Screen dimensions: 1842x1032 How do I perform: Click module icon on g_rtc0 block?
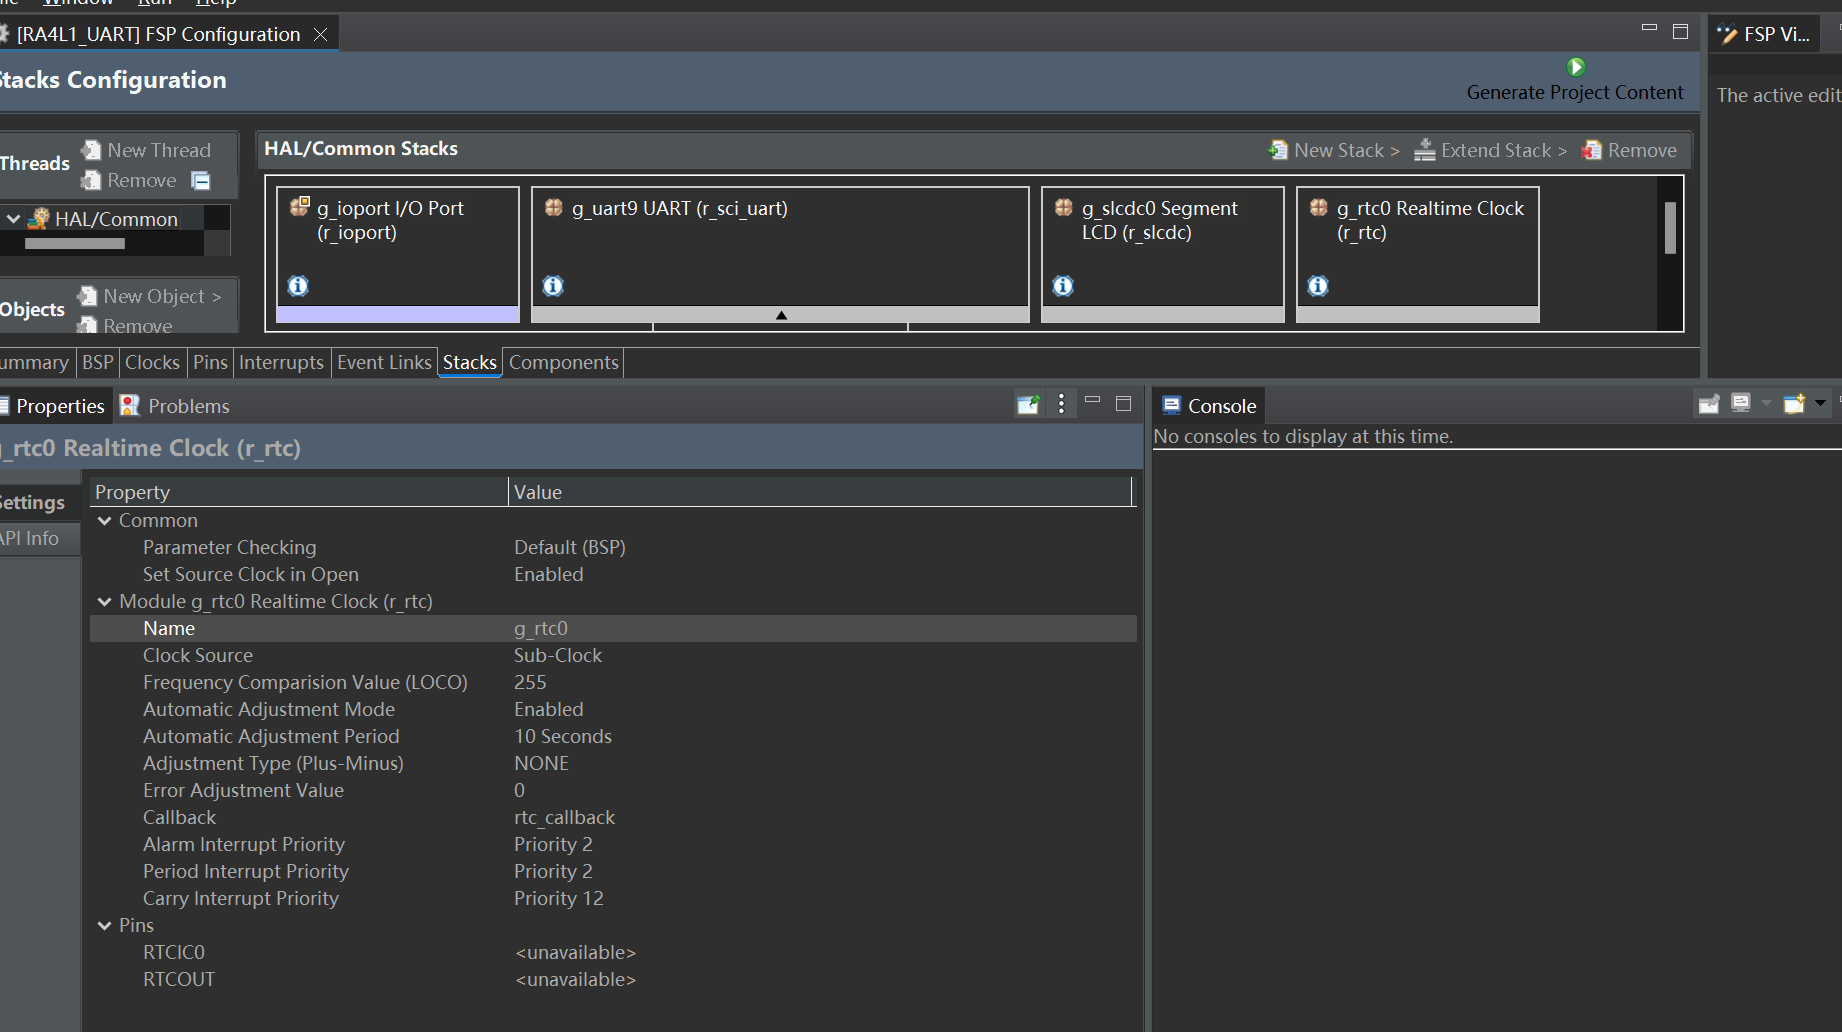pos(1319,207)
